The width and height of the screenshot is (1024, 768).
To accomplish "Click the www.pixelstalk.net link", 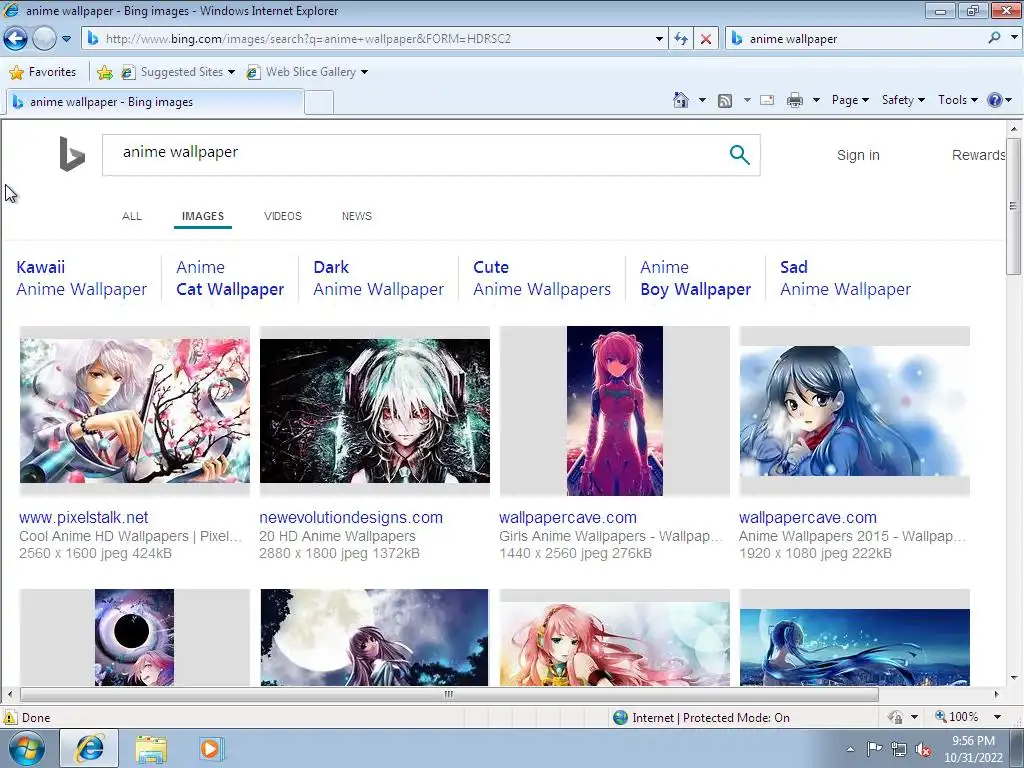I will coord(84,517).
